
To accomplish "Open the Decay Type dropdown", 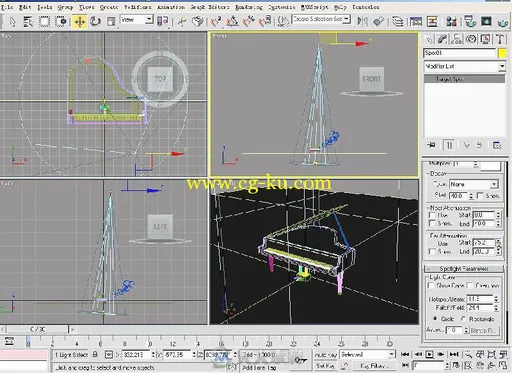I will pyautogui.click(x=494, y=184).
